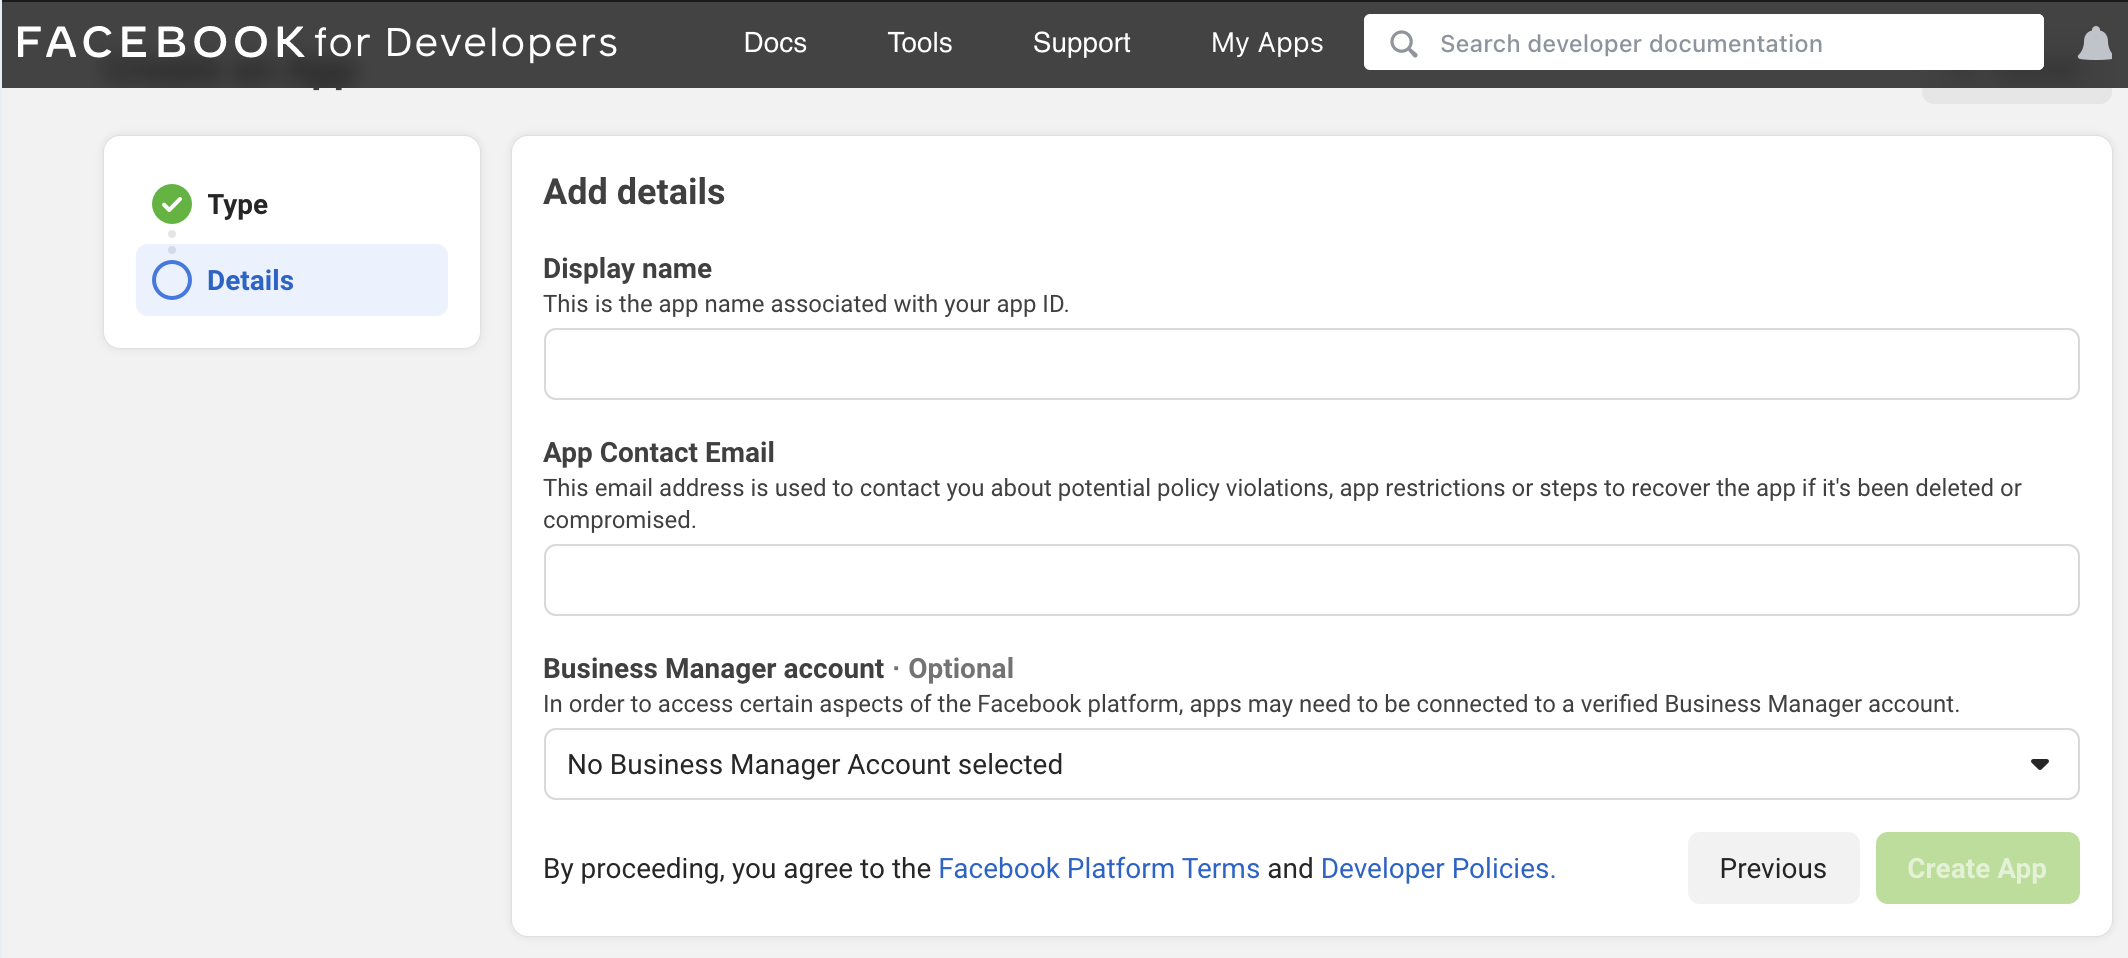Open the Developer Policies link
This screenshot has width=2128, height=958.
coord(1436,868)
